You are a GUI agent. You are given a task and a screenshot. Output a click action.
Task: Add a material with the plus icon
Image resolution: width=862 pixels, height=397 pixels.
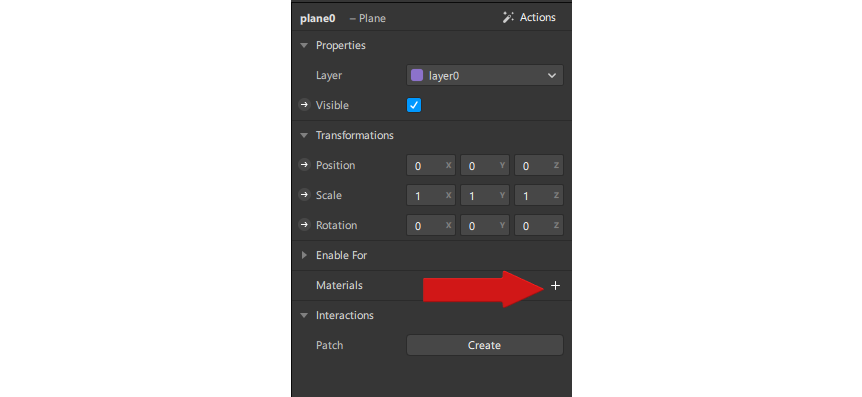[x=555, y=285]
